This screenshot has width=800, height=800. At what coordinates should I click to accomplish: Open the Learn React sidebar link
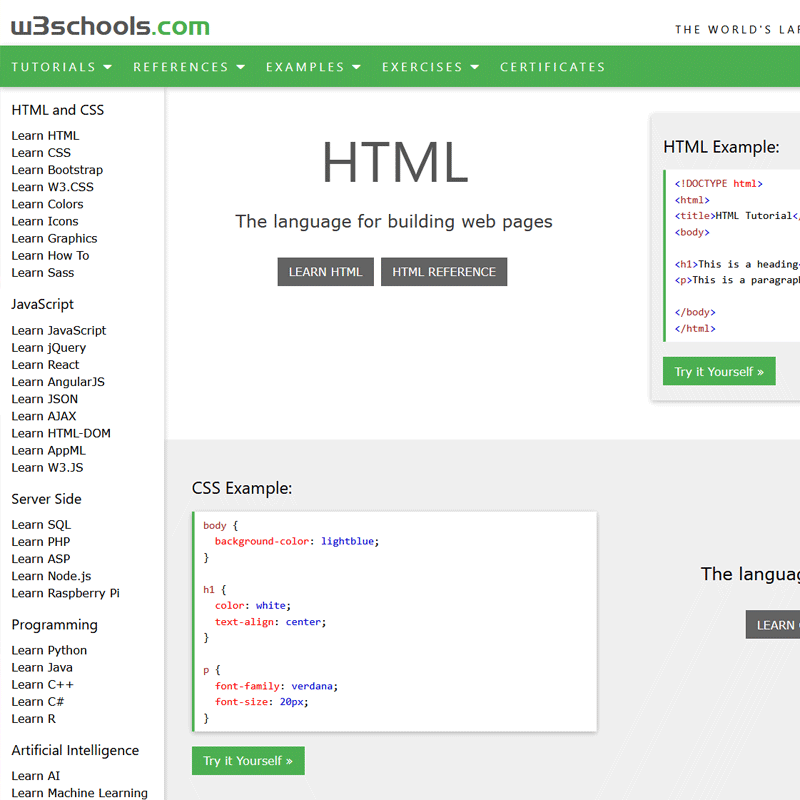pos(44,364)
